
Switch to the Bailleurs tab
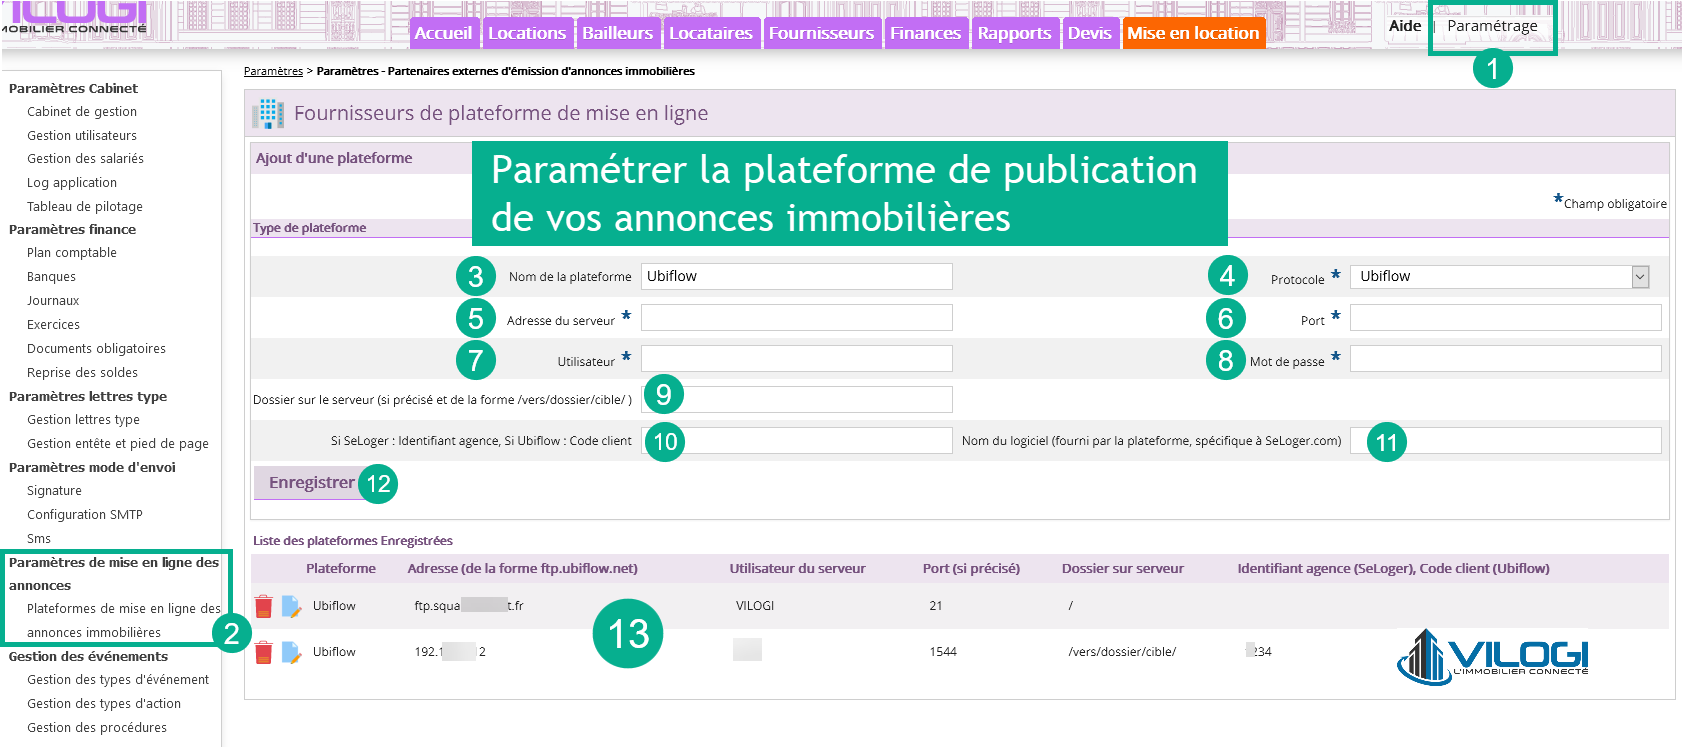click(617, 33)
